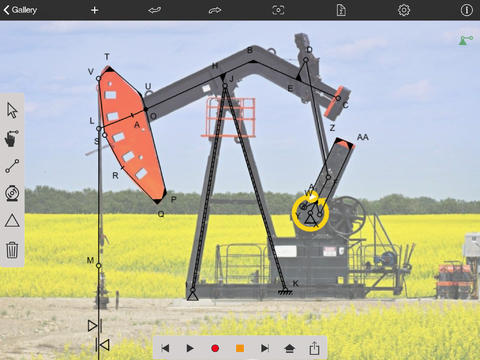Go back to the Gallery

(20, 10)
